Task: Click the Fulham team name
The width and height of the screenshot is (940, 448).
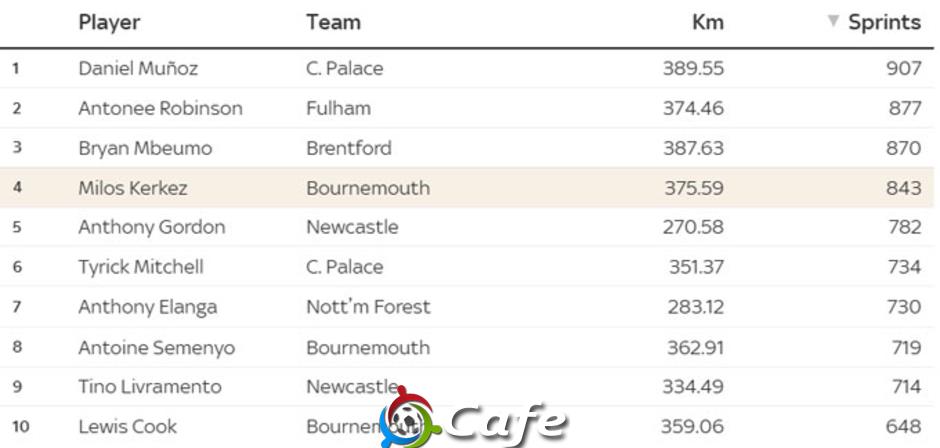Action: (x=339, y=109)
